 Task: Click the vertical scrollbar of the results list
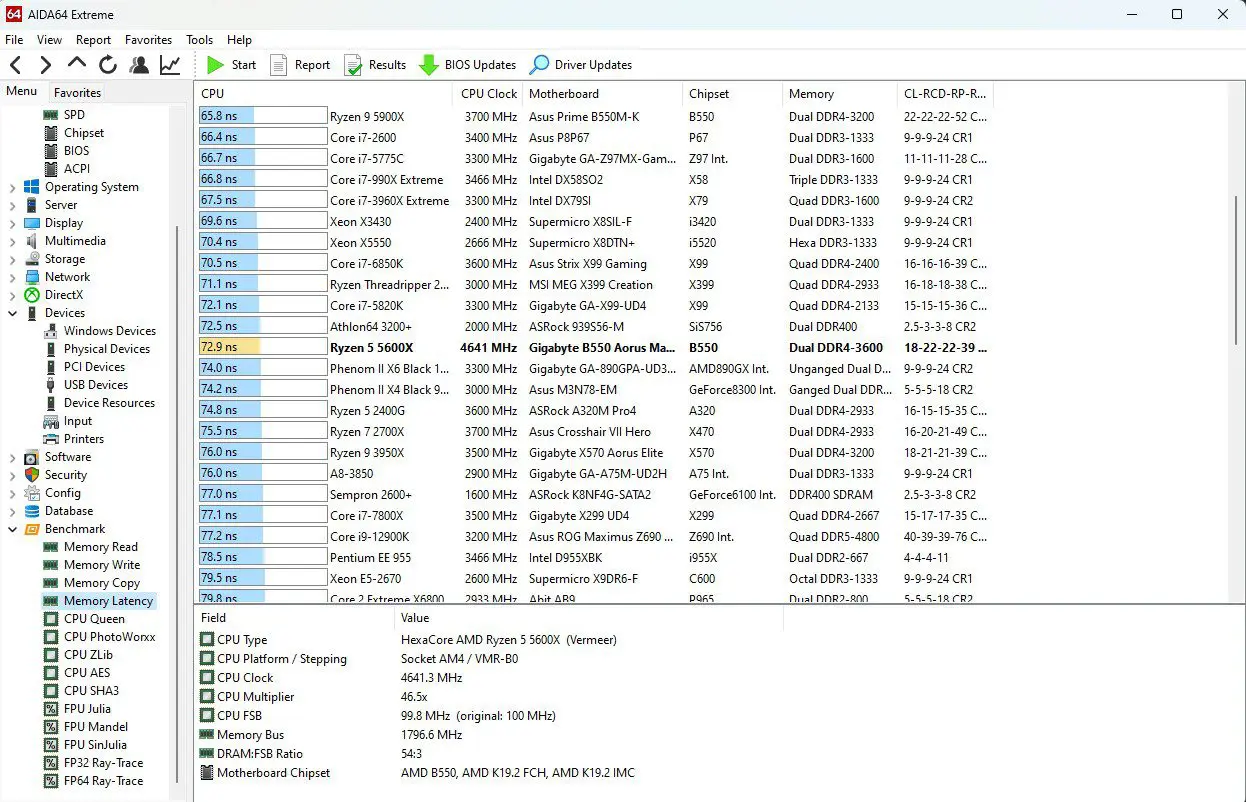(x=1237, y=270)
